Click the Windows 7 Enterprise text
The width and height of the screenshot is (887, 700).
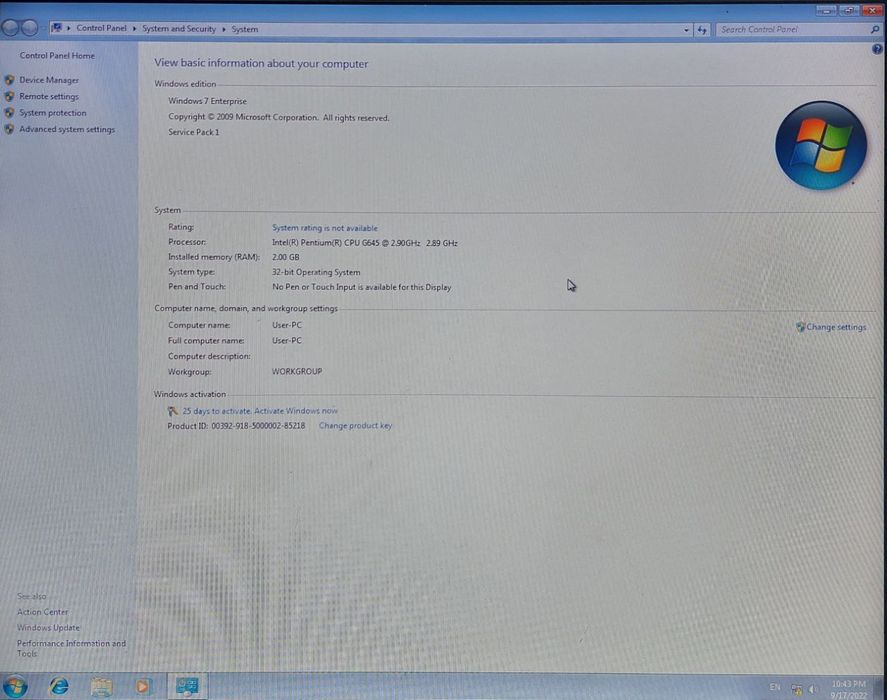(x=207, y=101)
